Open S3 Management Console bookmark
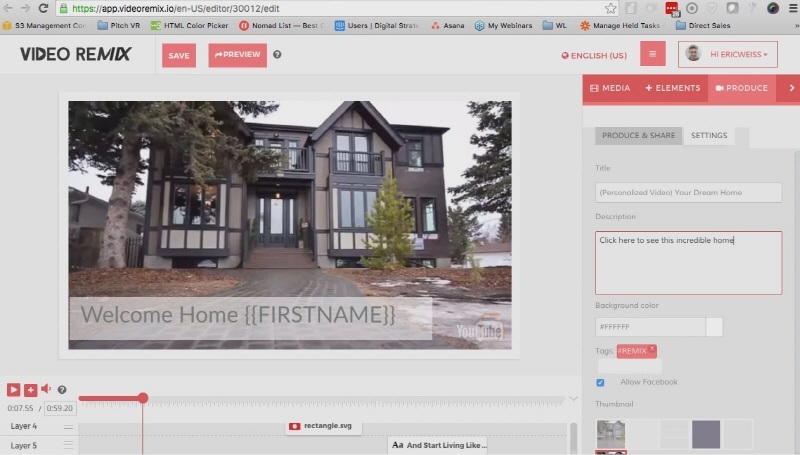Image resolution: width=800 pixels, height=455 pixels. click(44, 26)
